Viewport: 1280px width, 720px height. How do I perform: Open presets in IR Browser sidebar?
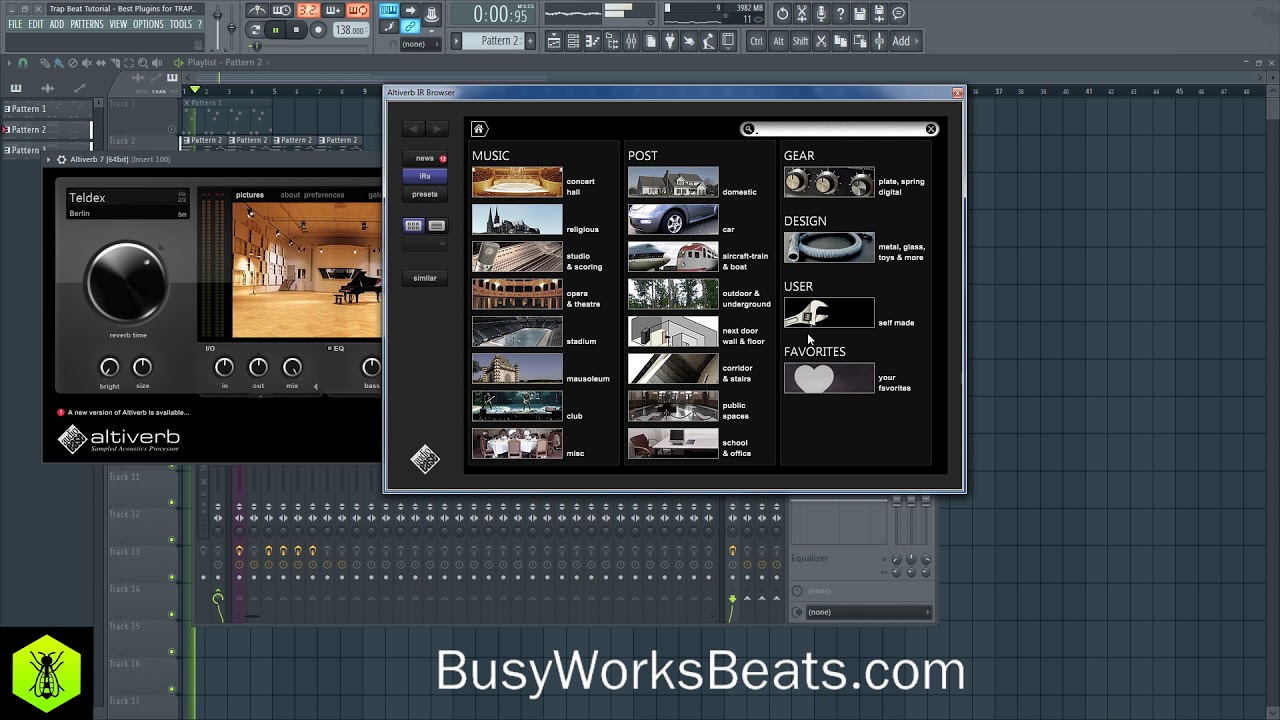[425, 194]
